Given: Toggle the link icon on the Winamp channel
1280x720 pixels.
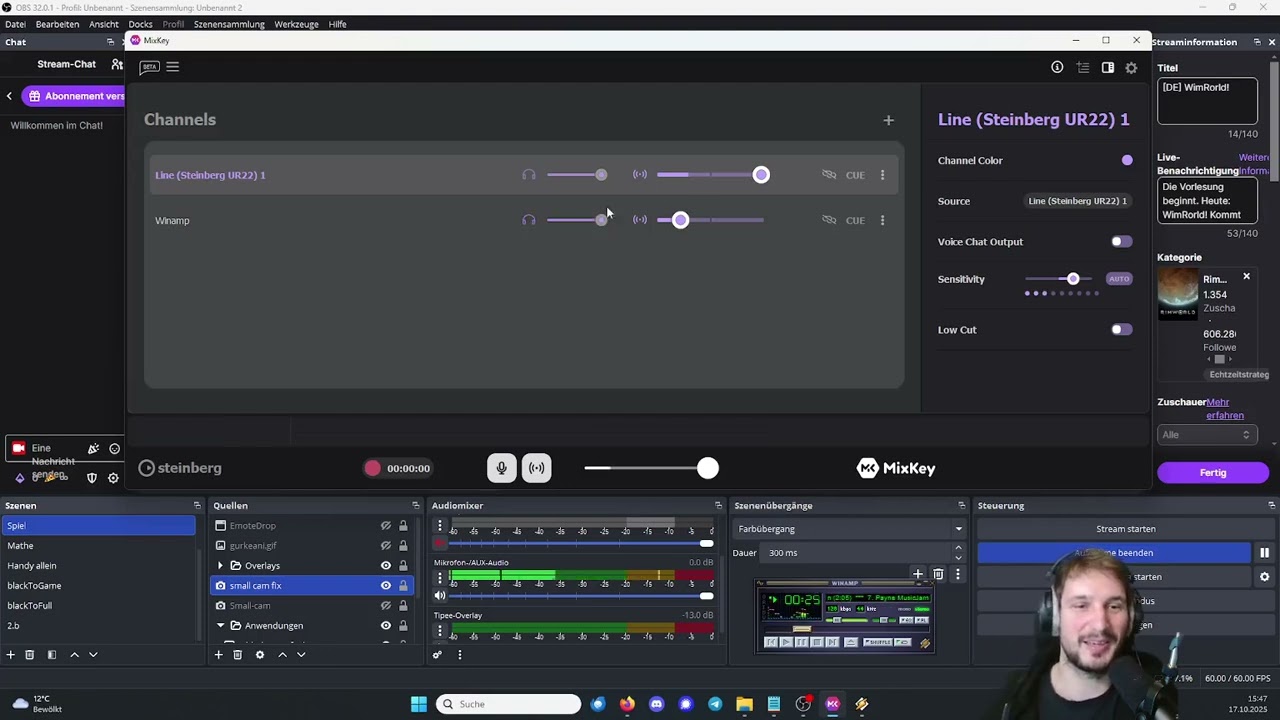Looking at the screenshot, I should coord(829,220).
